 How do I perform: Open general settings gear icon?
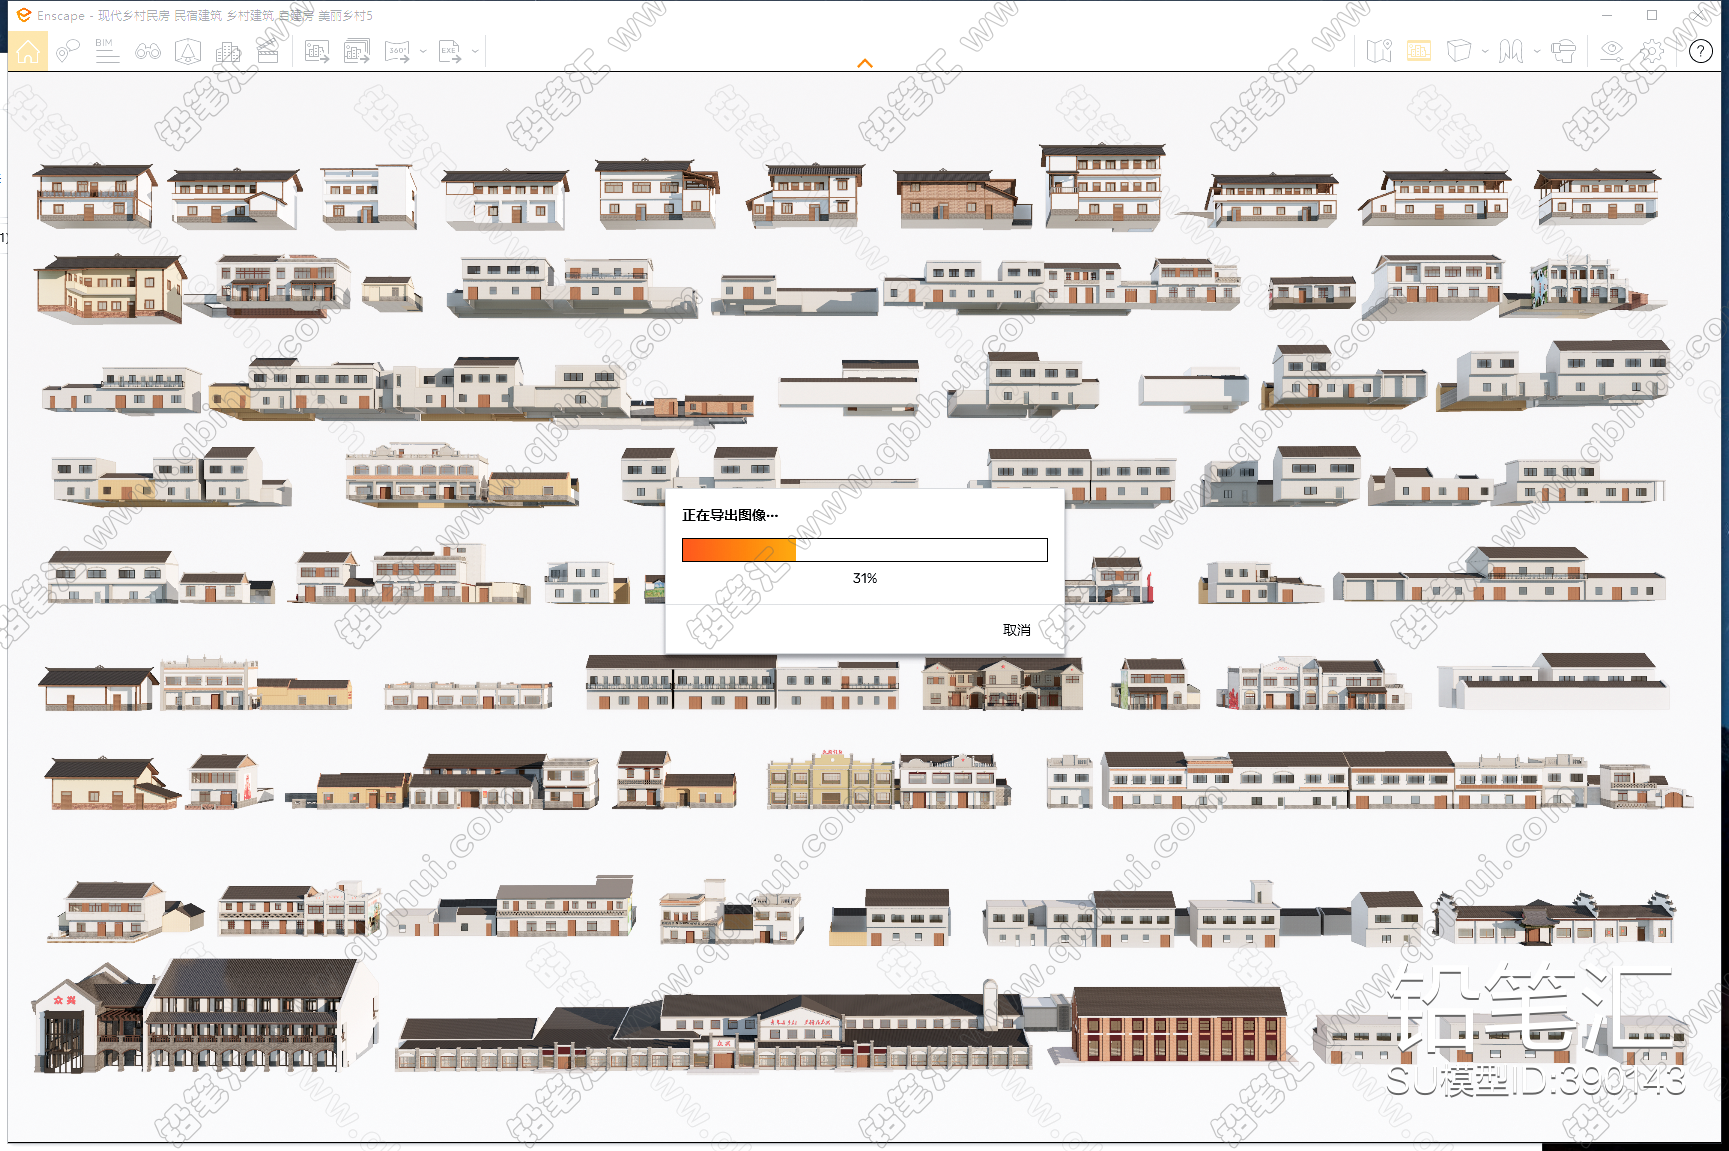[1652, 51]
